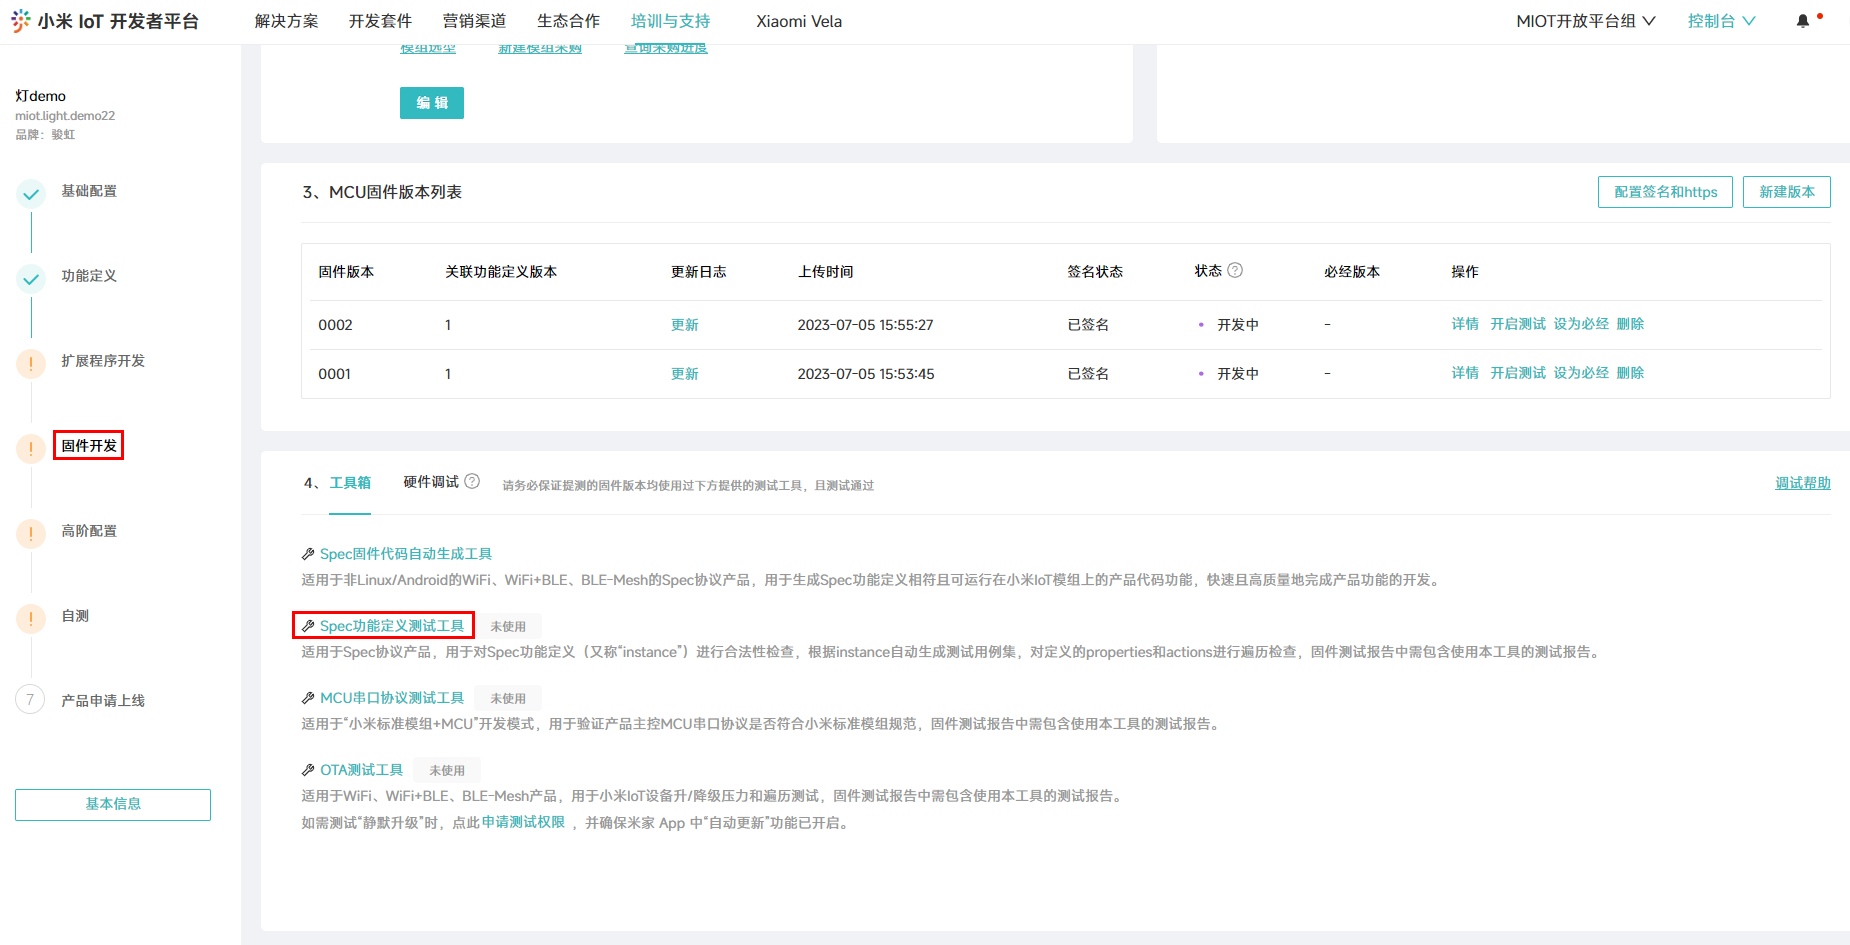The image size is (1850, 945).
Task: Expand the MIOT开放平台组 dropdown
Action: (x=1586, y=21)
